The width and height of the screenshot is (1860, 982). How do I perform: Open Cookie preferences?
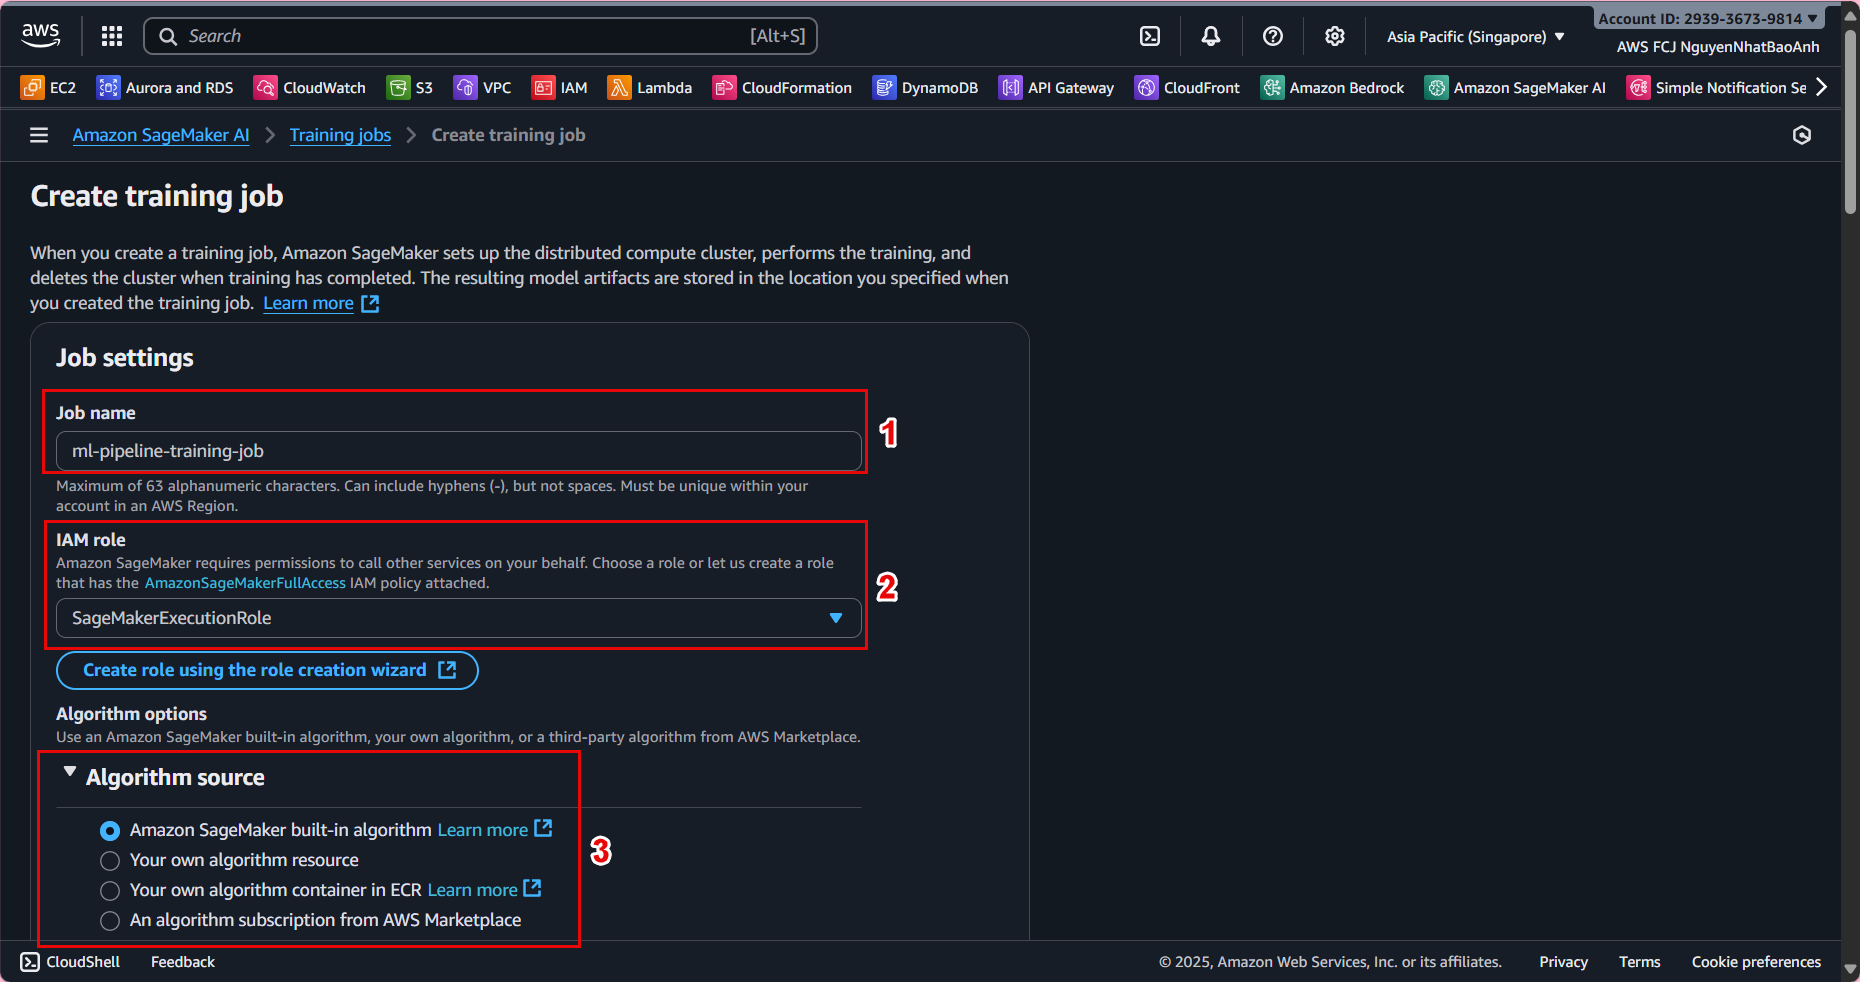[1756, 962]
